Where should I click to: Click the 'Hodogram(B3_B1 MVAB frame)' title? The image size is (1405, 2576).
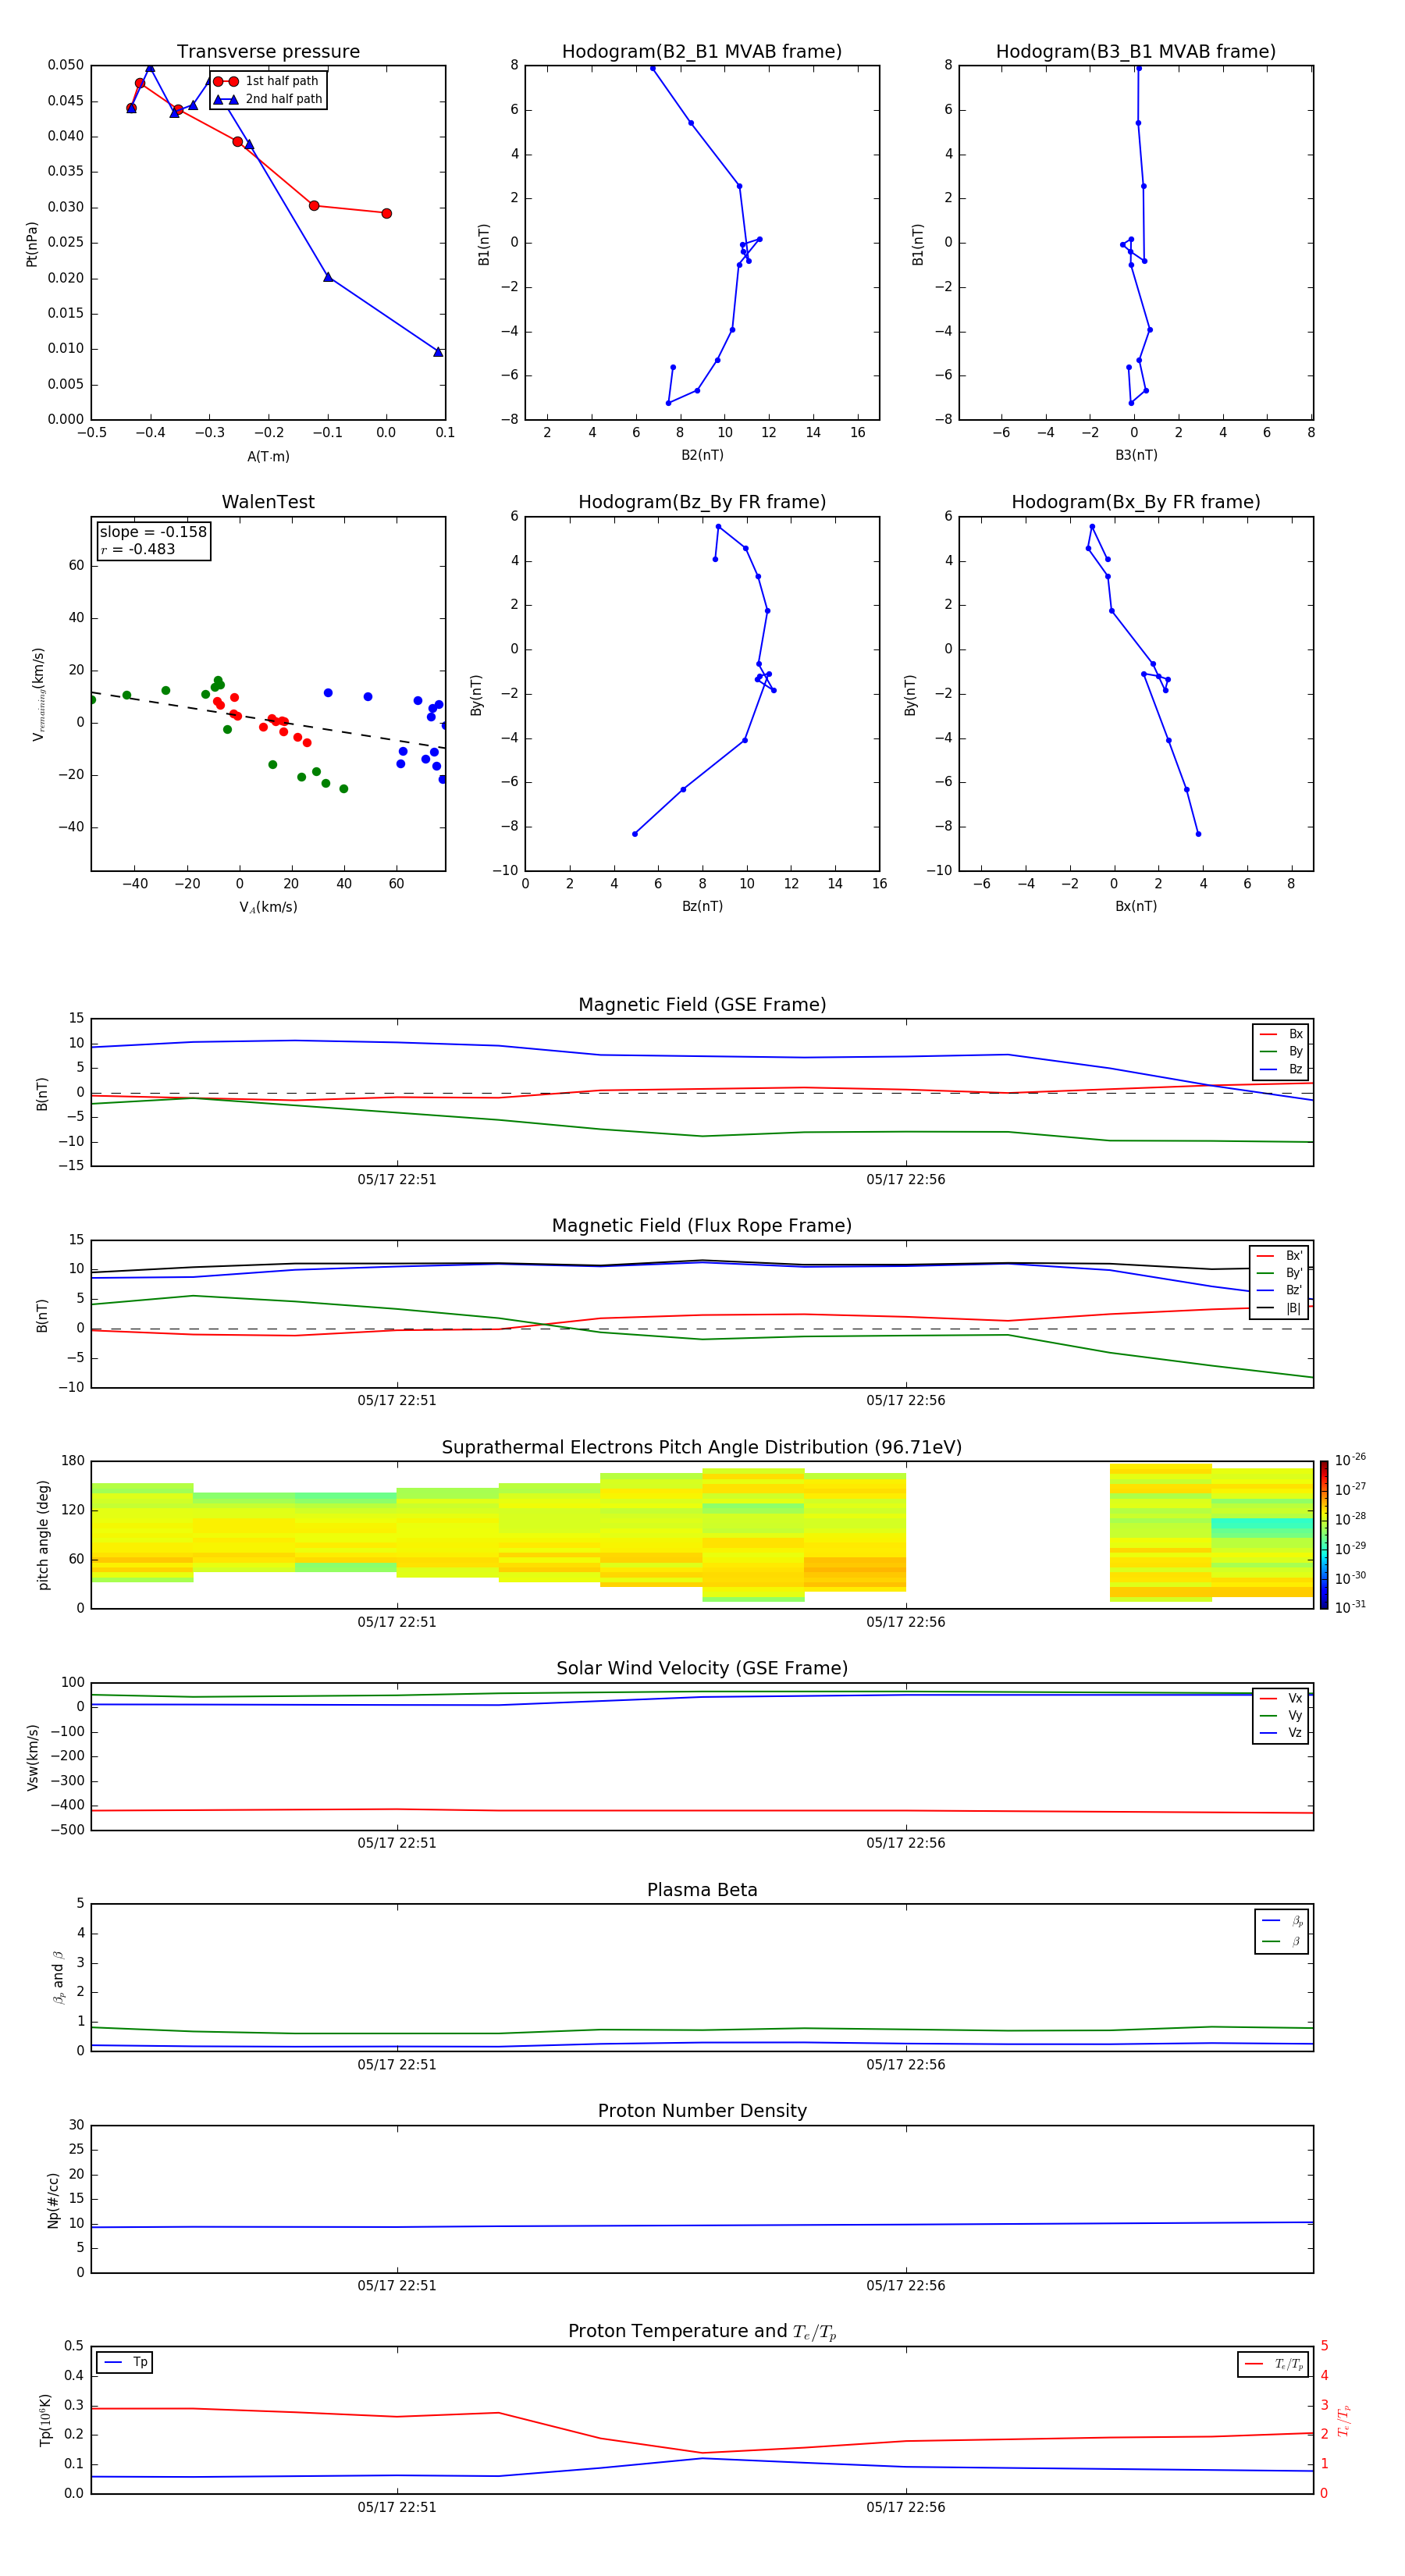(1136, 52)
